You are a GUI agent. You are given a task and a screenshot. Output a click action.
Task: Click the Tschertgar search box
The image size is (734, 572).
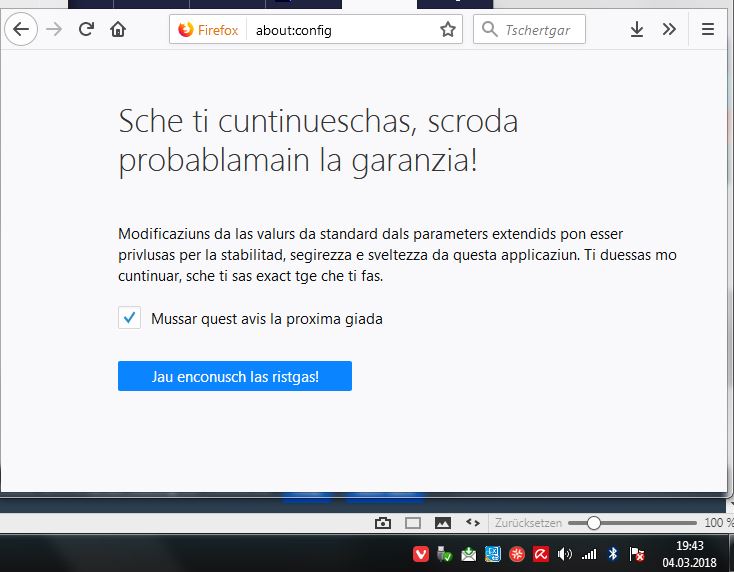pos(529,29)
